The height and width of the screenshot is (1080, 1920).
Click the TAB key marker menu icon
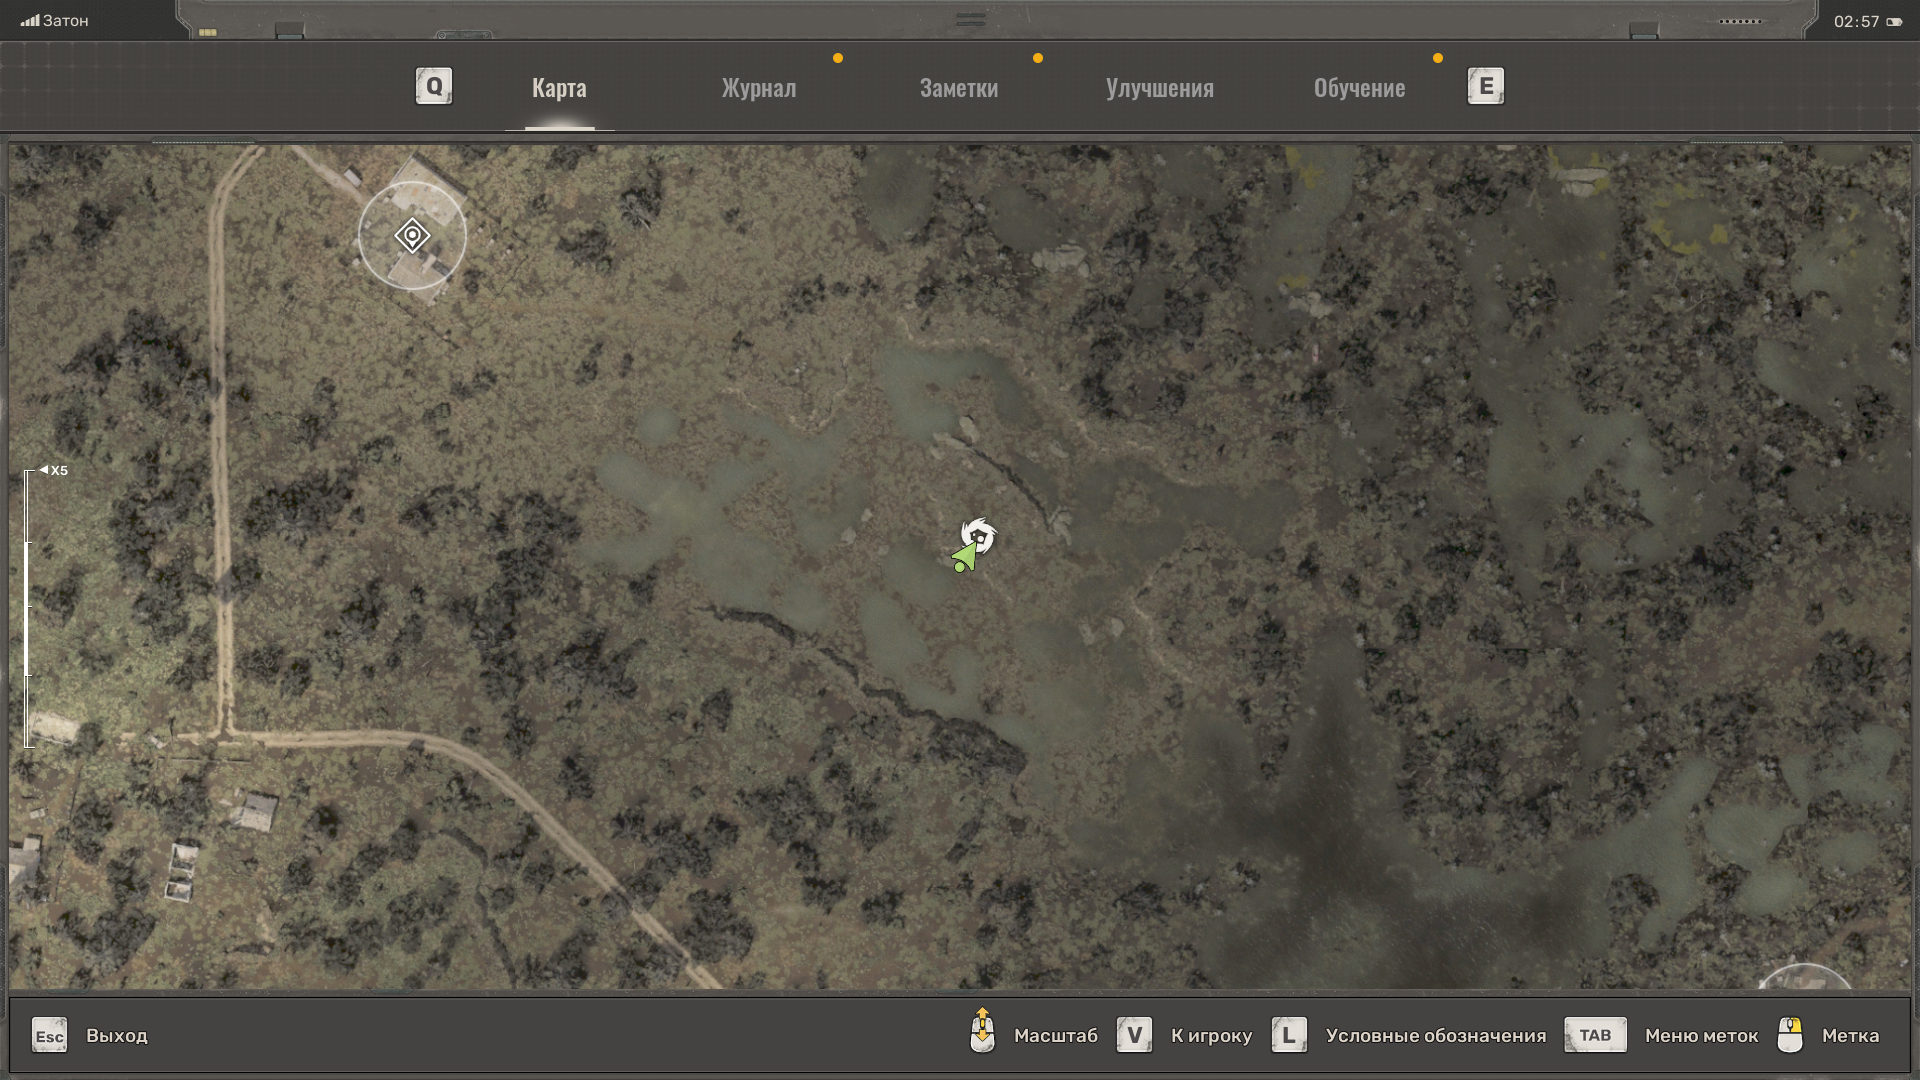pyautogui.click(x=1595, y=1035)
